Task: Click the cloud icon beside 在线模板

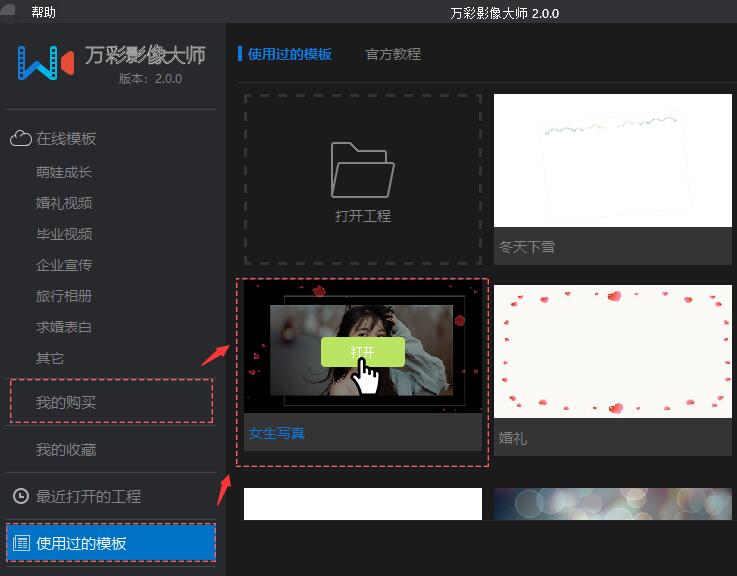Action: pyautogui.click(x=20, y=139)
